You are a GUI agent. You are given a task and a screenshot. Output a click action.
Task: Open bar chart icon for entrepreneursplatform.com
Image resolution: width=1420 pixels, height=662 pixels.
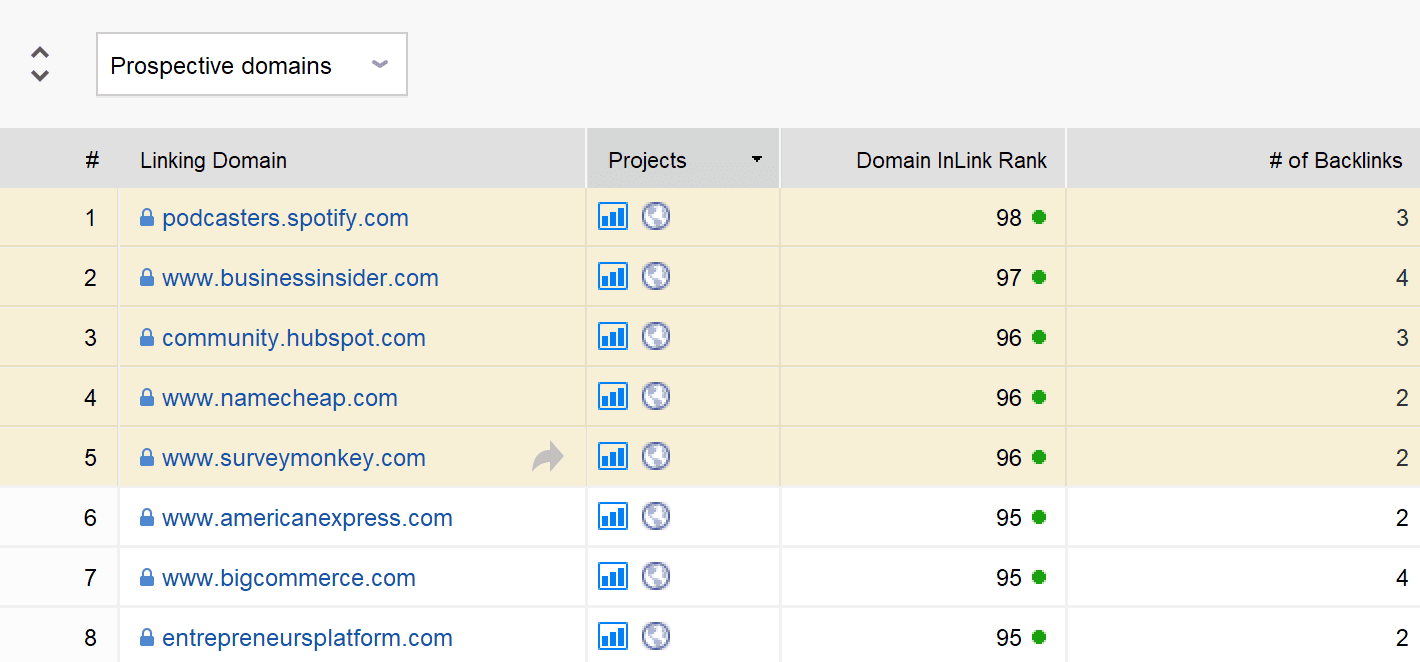pos(613,636)
